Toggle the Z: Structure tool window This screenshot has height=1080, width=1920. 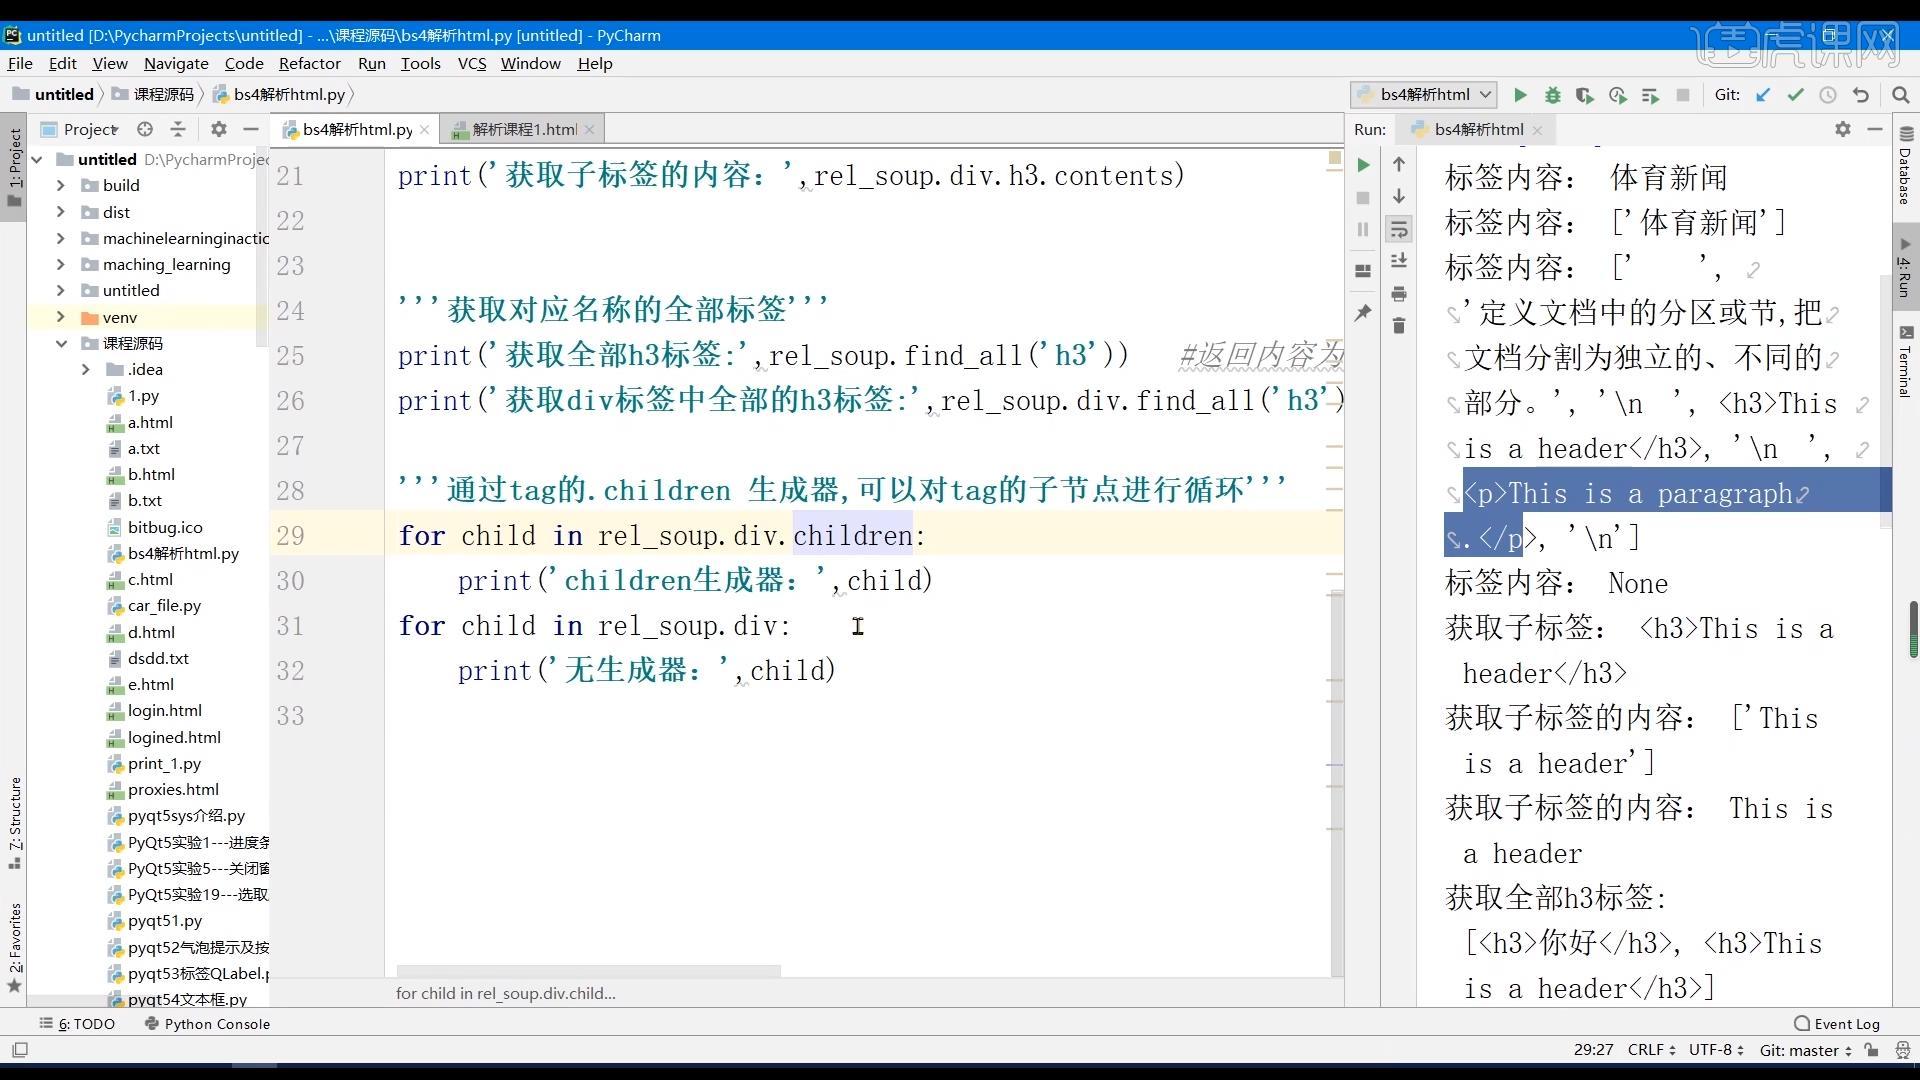click(14, 823)
